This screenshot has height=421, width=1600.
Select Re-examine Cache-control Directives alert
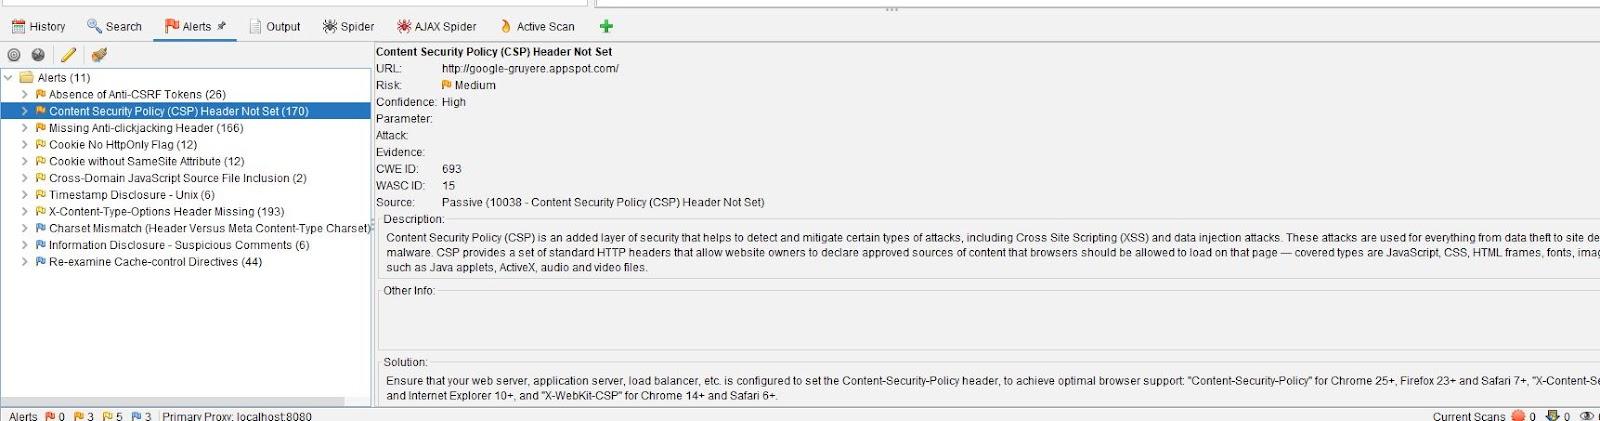(155, 262)
